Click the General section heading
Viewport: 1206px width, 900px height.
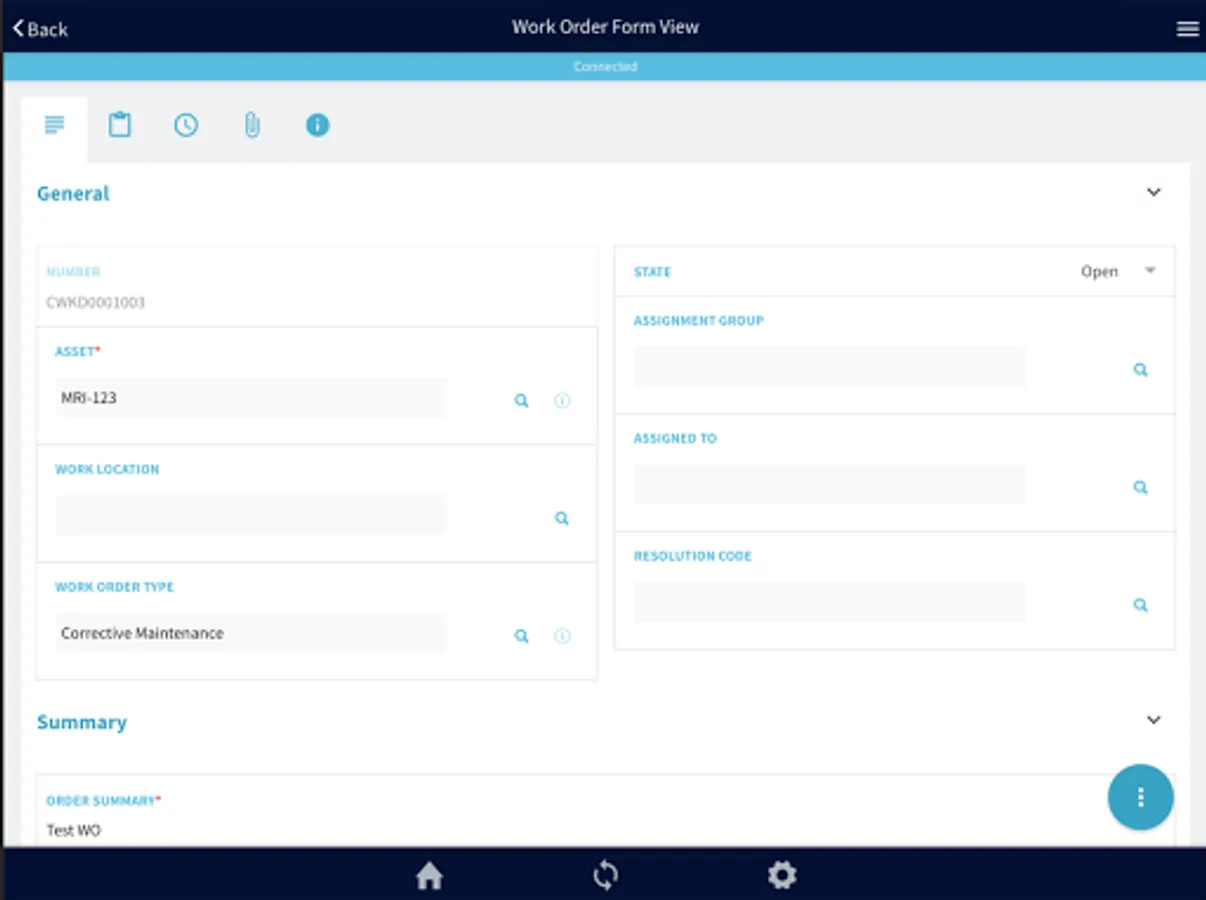pyautogui.click(x=73, y=194)
